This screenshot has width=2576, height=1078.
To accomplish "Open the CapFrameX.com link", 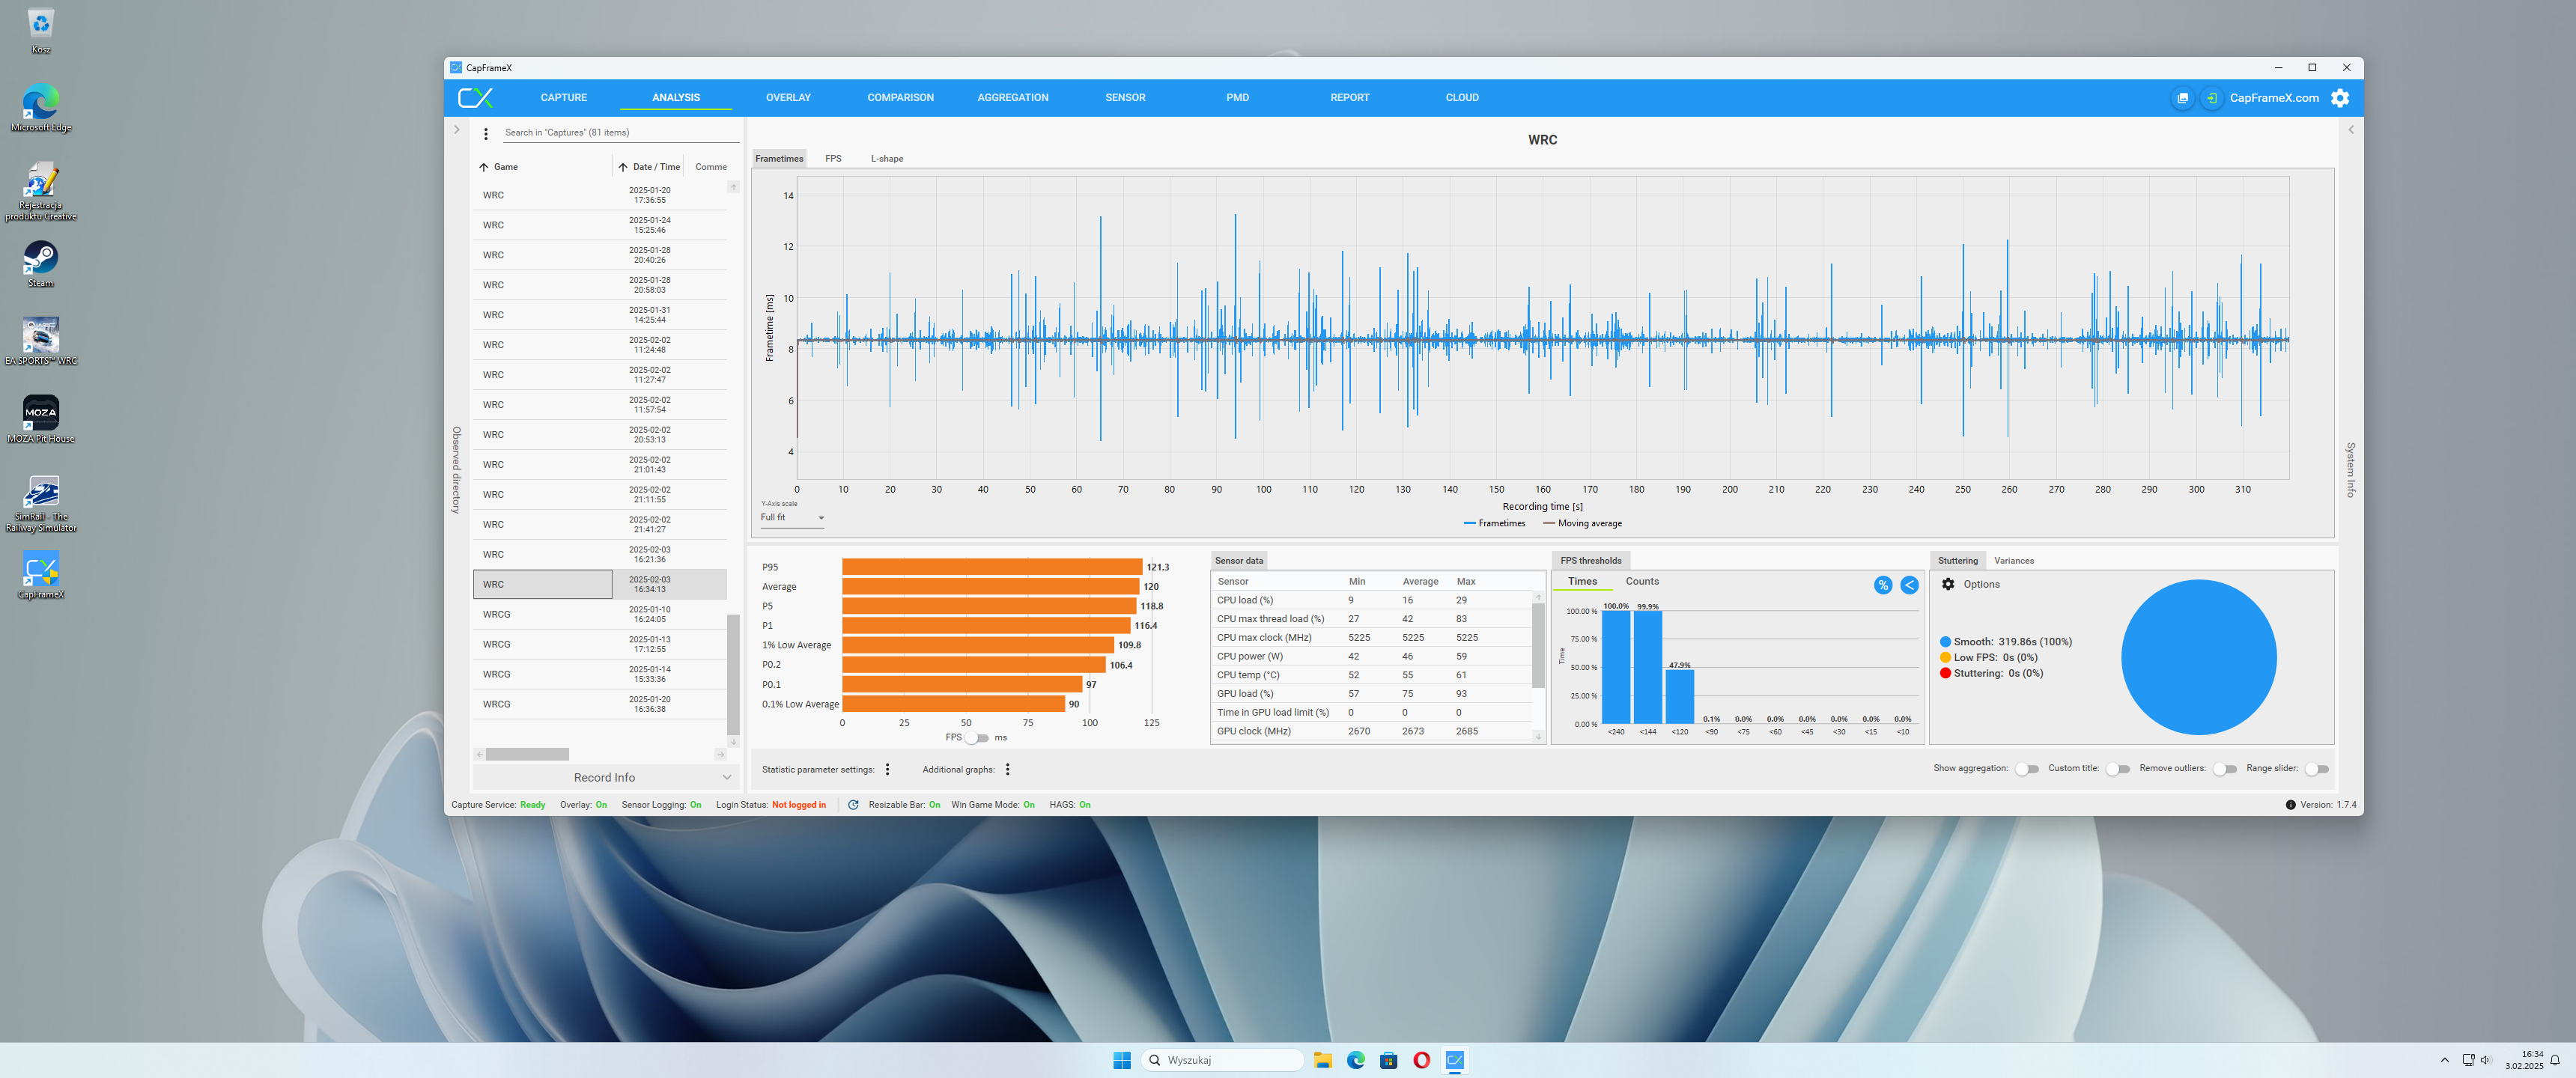I will pyautogui.click(x=2274, y=98).
